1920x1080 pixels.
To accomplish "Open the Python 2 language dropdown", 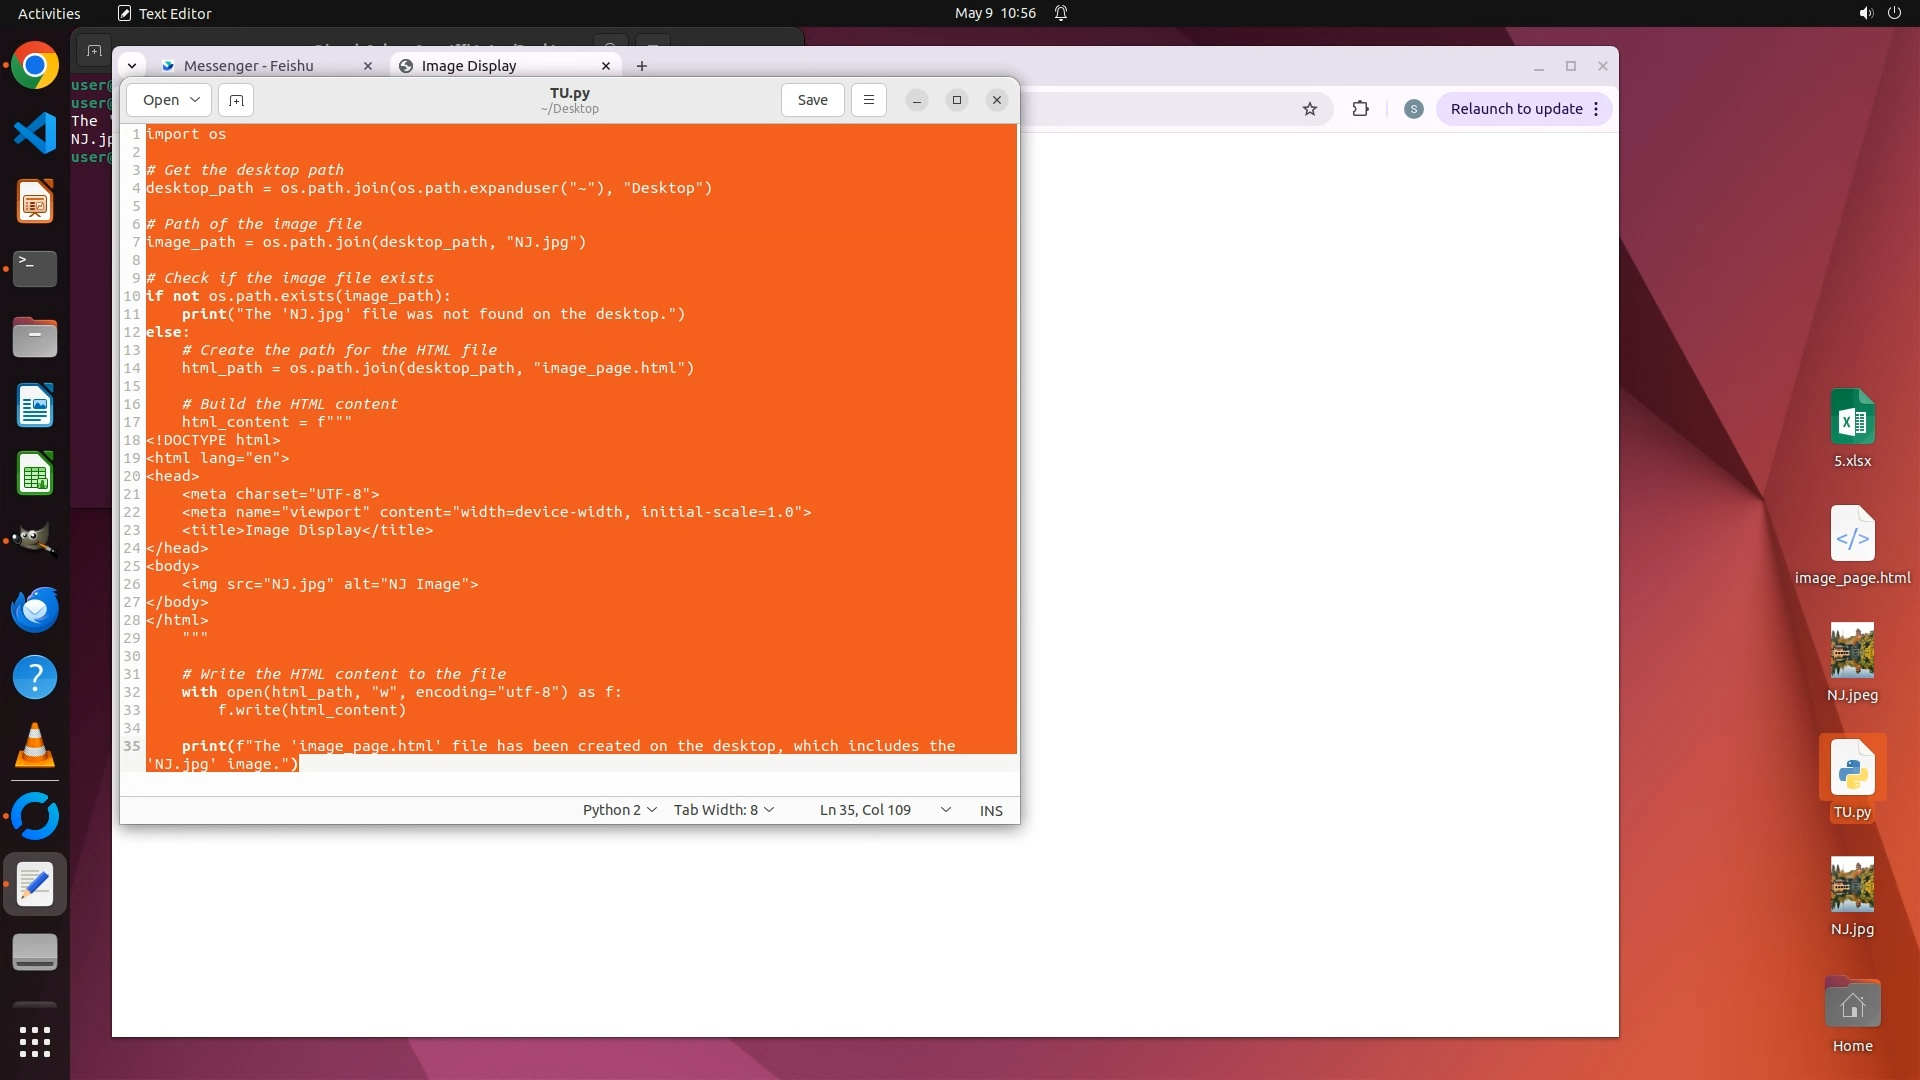I will tap(619, 810).
